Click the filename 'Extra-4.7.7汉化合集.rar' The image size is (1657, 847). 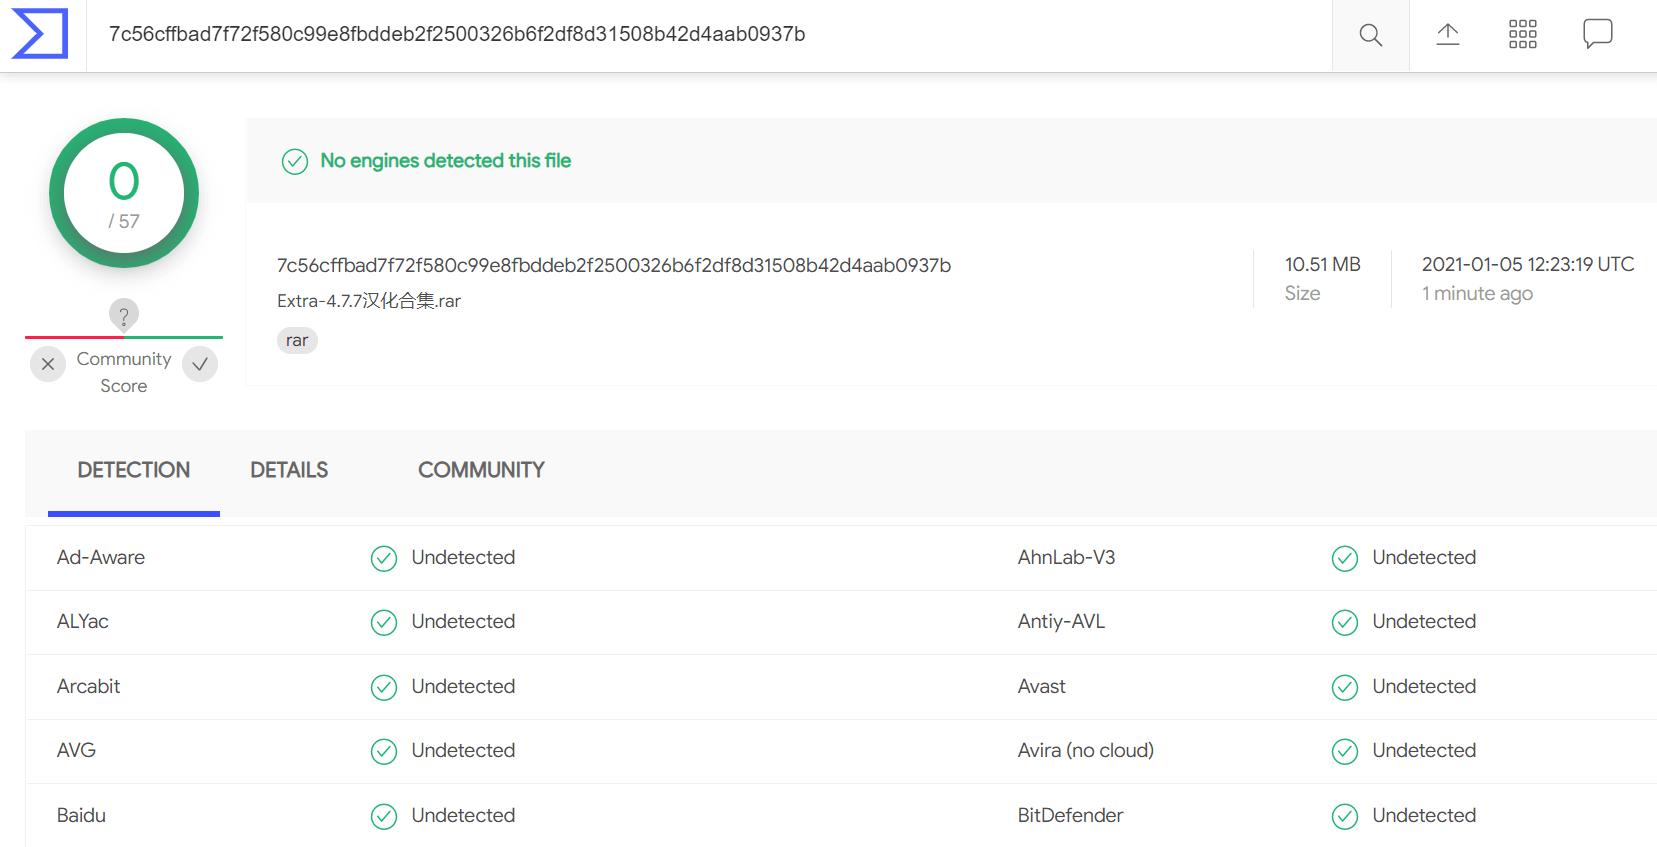click(x=369, y=301)
